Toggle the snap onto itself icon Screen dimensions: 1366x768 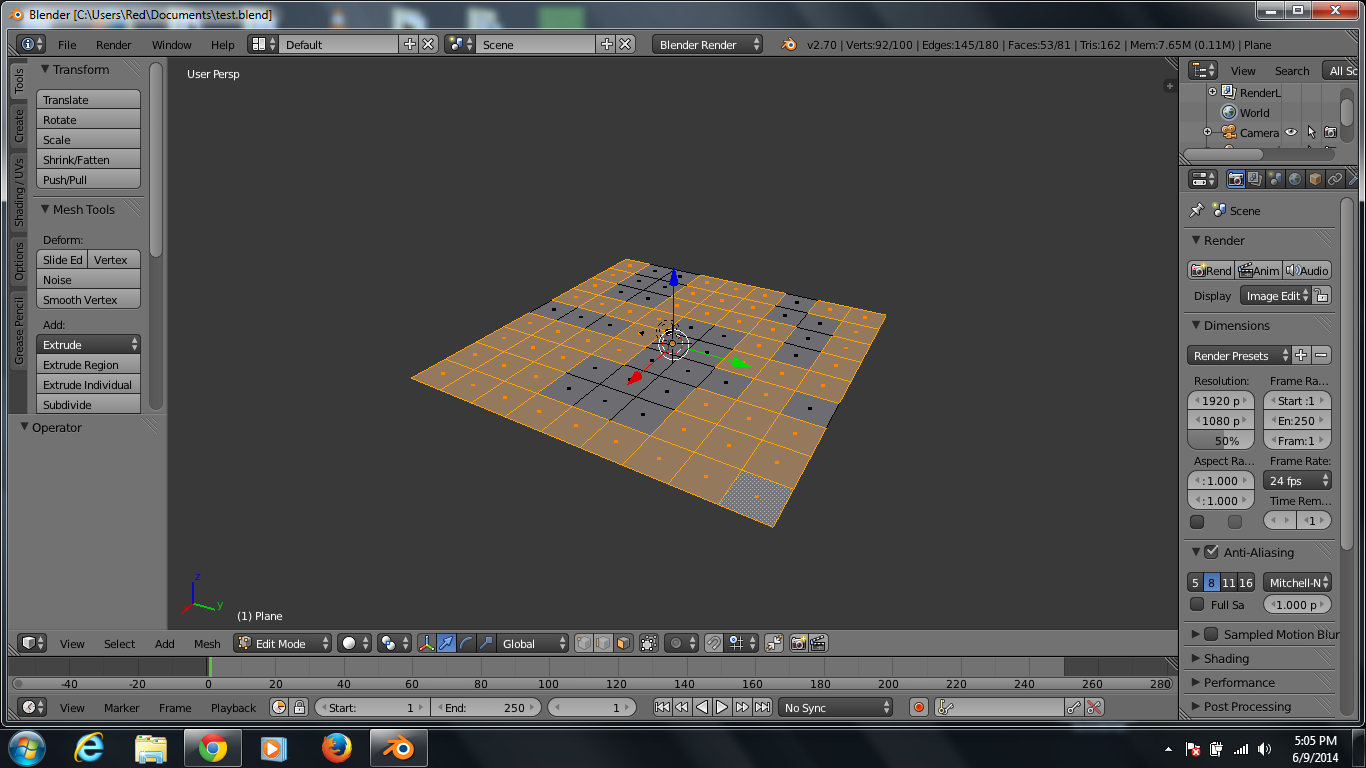(773, 643)
